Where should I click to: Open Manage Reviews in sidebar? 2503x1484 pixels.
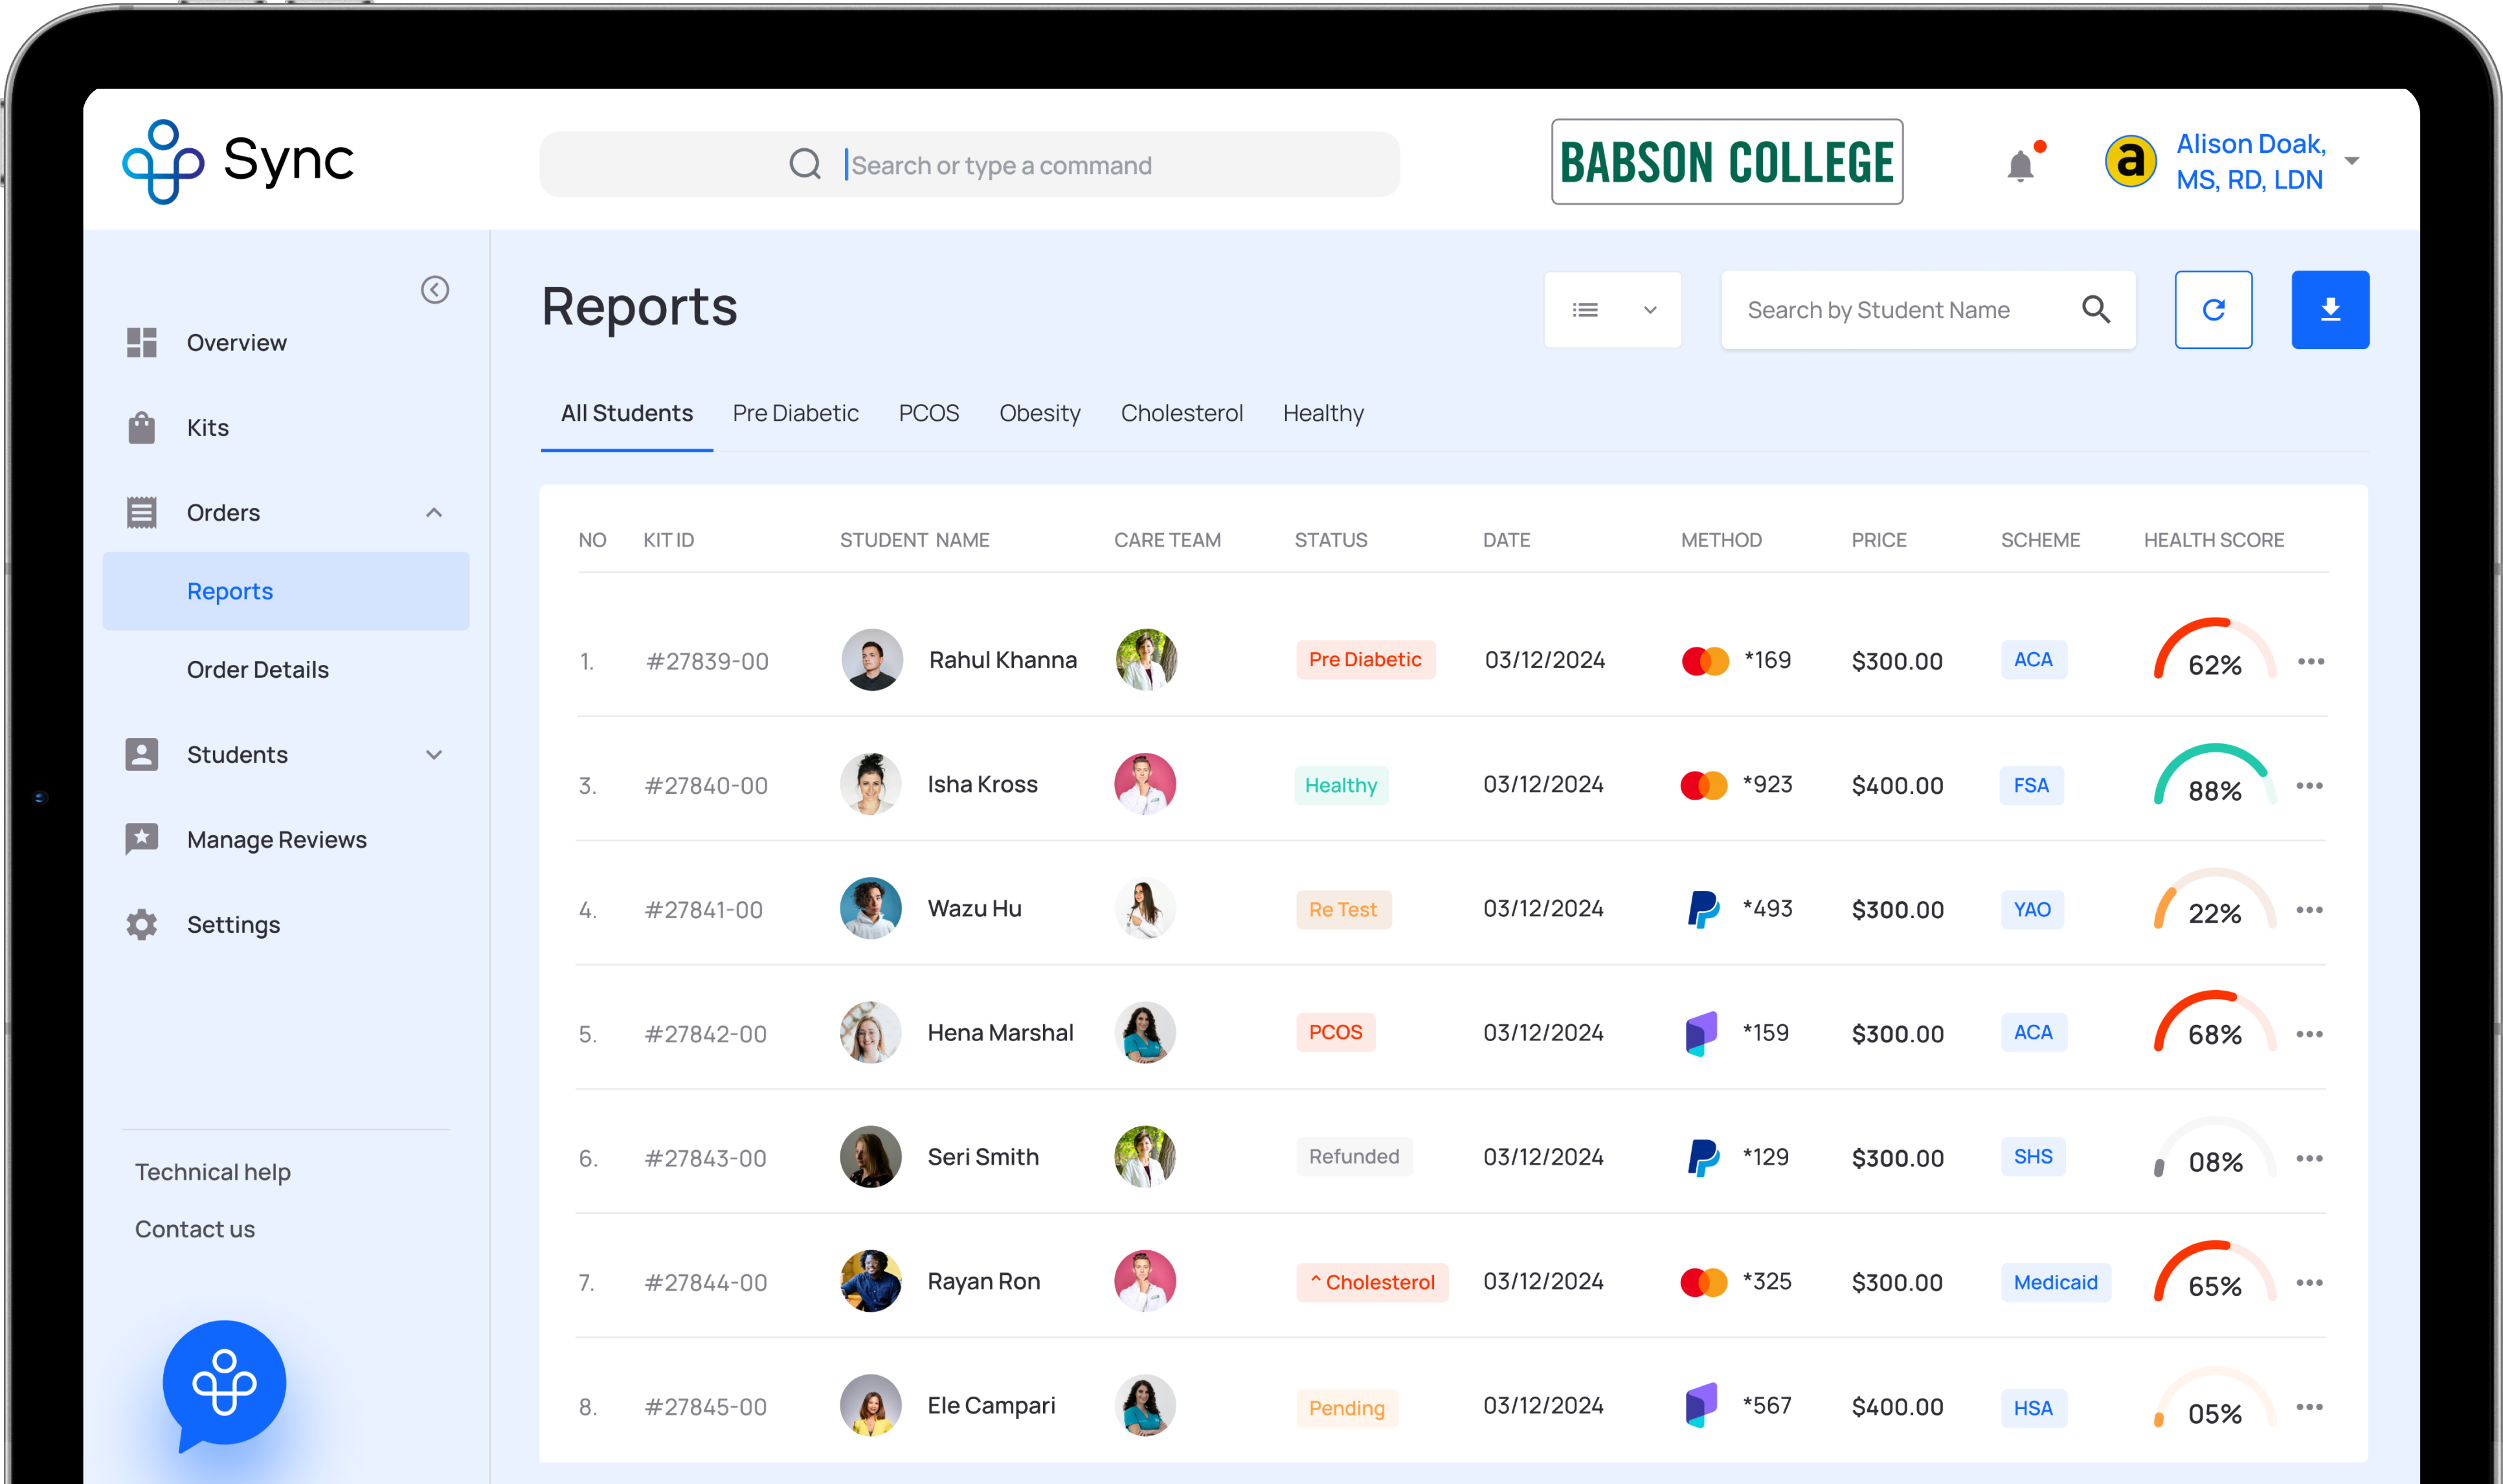point(277,840)
